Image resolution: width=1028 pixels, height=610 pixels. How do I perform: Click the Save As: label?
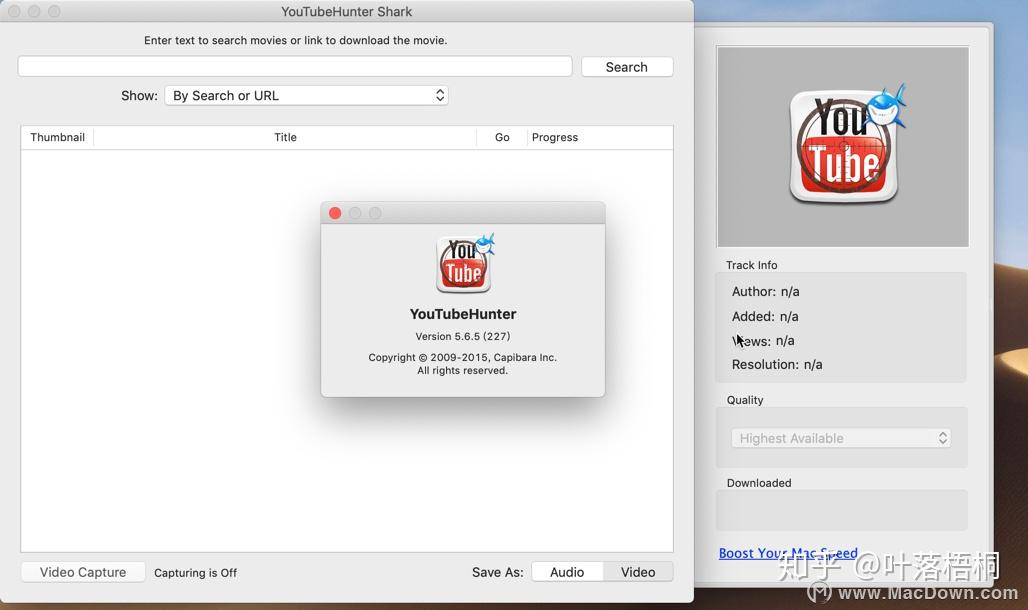[x=498, y=572]
